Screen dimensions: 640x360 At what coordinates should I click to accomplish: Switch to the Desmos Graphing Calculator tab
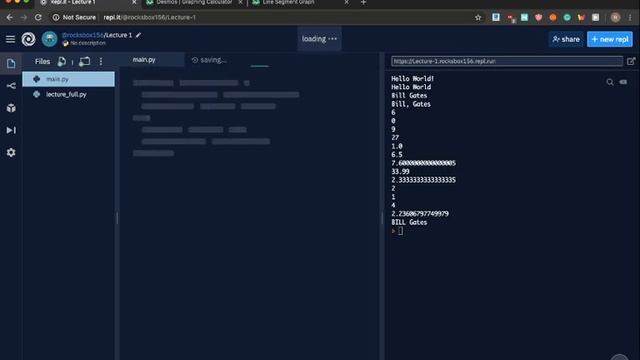[x=194, y=2]
